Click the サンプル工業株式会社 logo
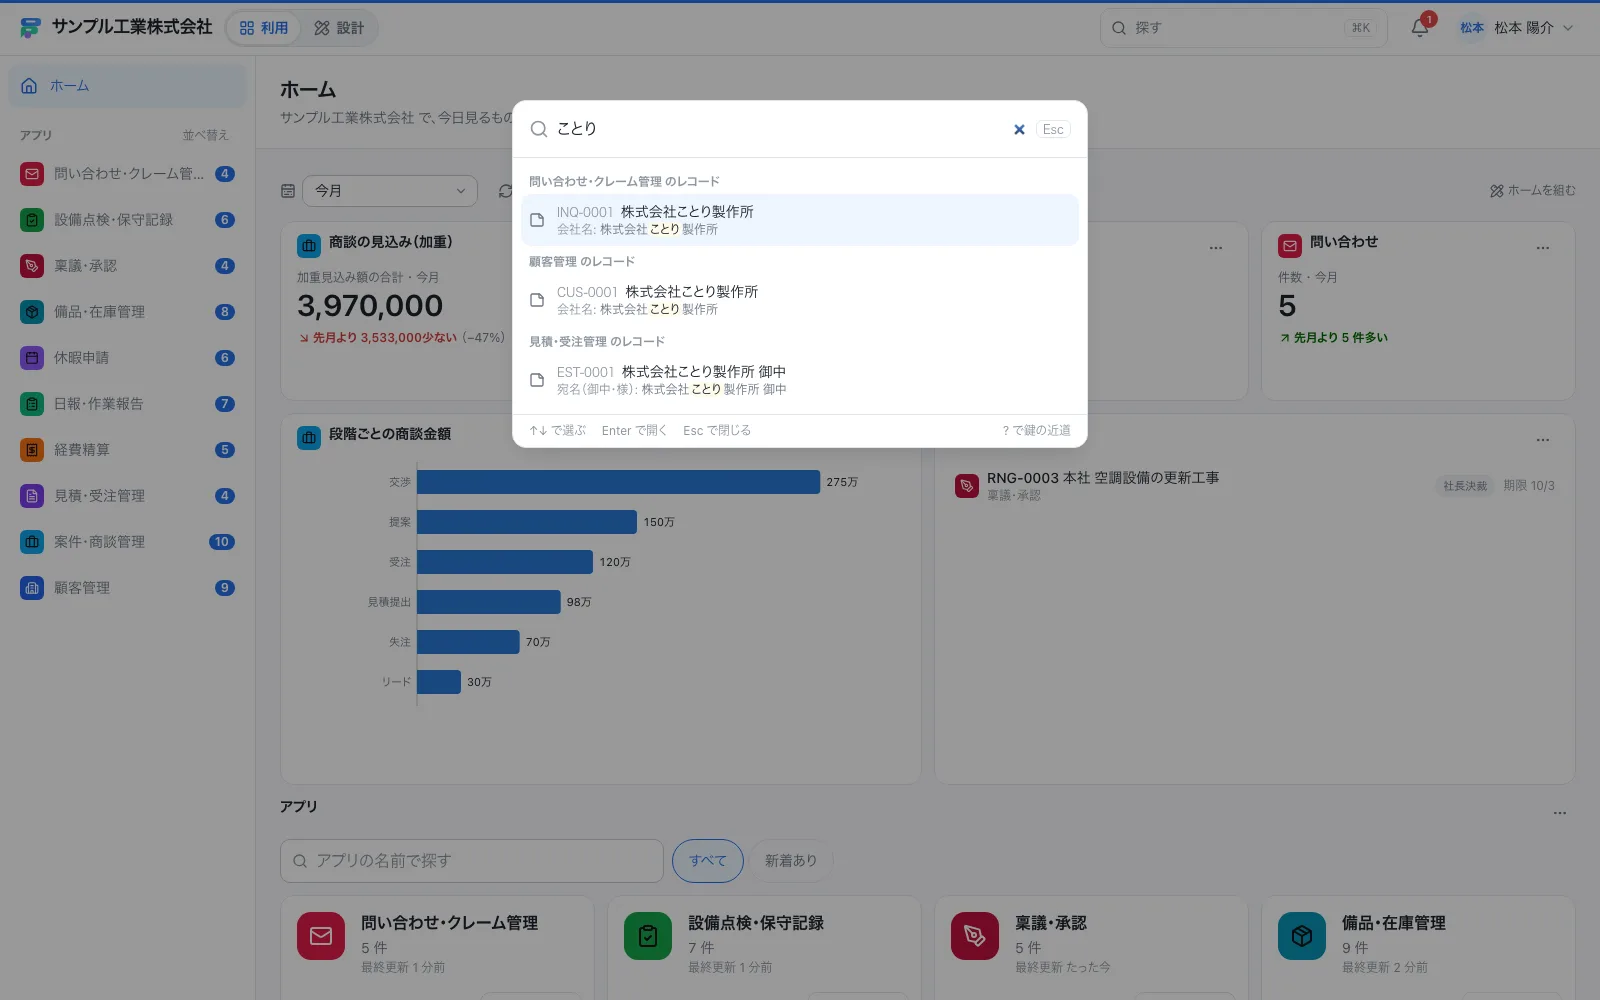1600x1000 pixels. click(30, 28)
